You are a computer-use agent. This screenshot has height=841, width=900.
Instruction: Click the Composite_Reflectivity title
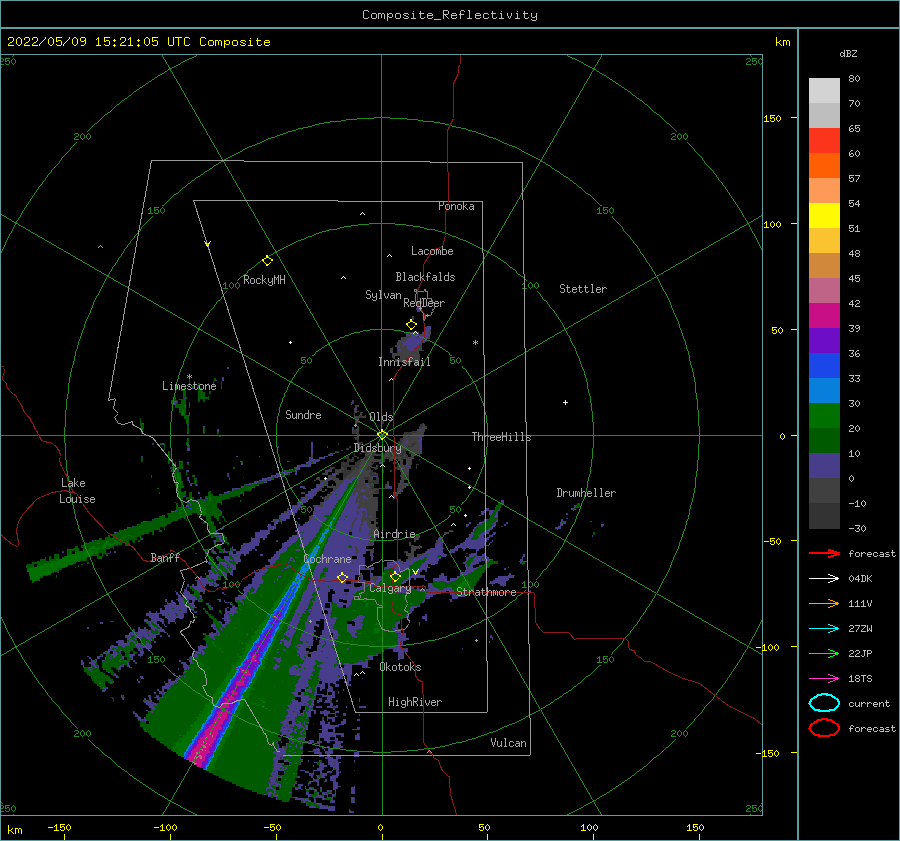[x=450, y=15]
